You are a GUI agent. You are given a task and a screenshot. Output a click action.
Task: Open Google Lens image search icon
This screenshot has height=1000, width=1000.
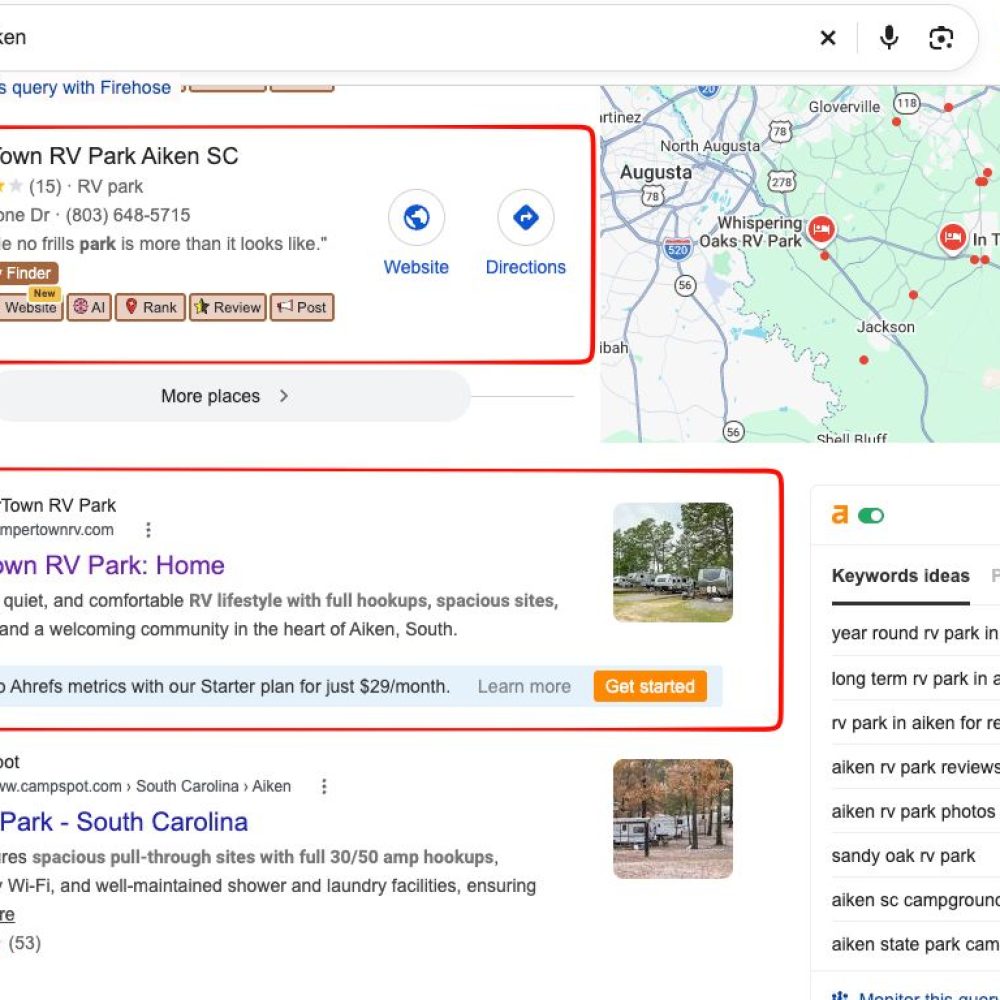(x=941, y=38)
